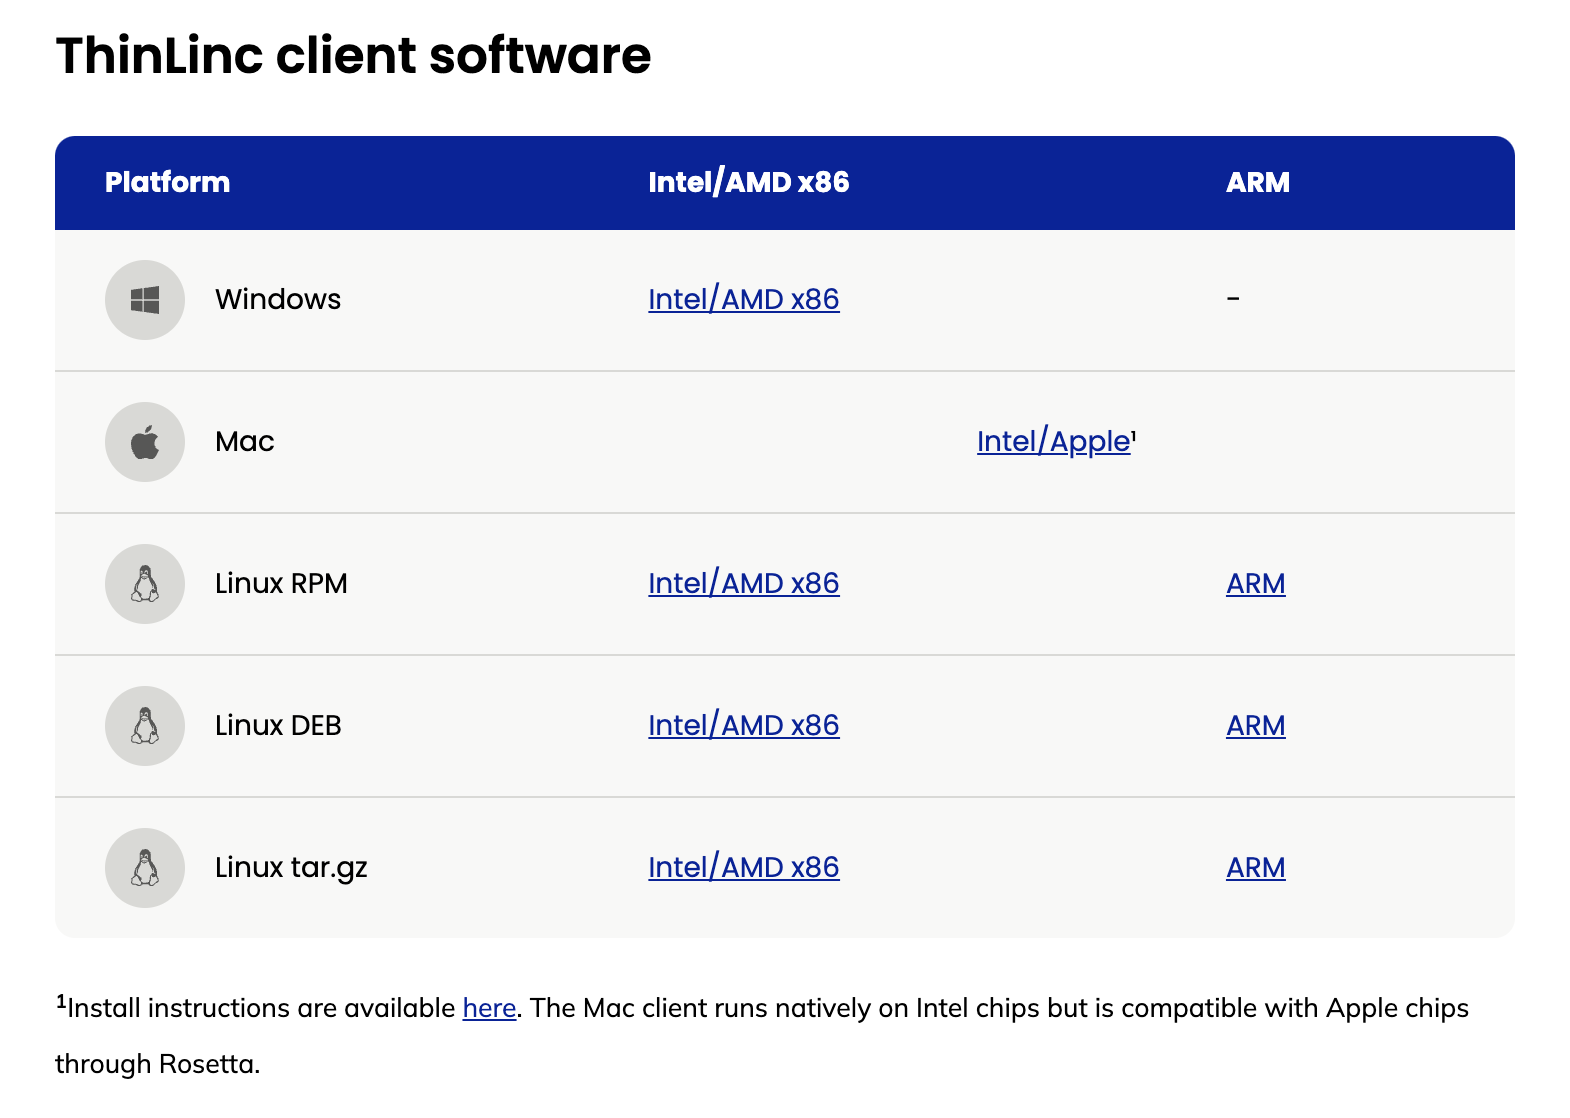The width and height of the screenshot is (1570, 1118).
Task: Click the 'through Rosetta.' footnote text
Action: pyautogui.click(x=158, y=1064)
